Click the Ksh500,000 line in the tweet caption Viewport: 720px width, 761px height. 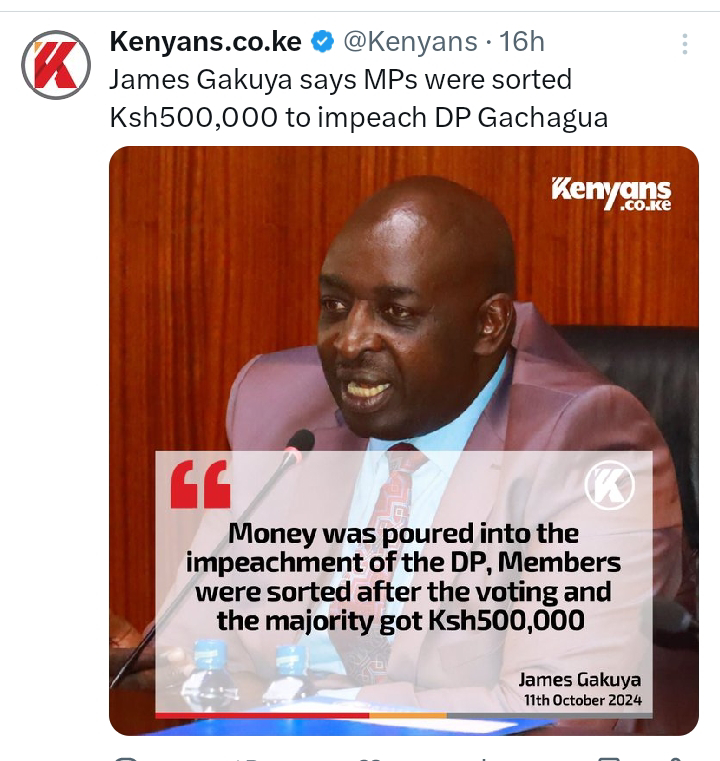point(359,118)
